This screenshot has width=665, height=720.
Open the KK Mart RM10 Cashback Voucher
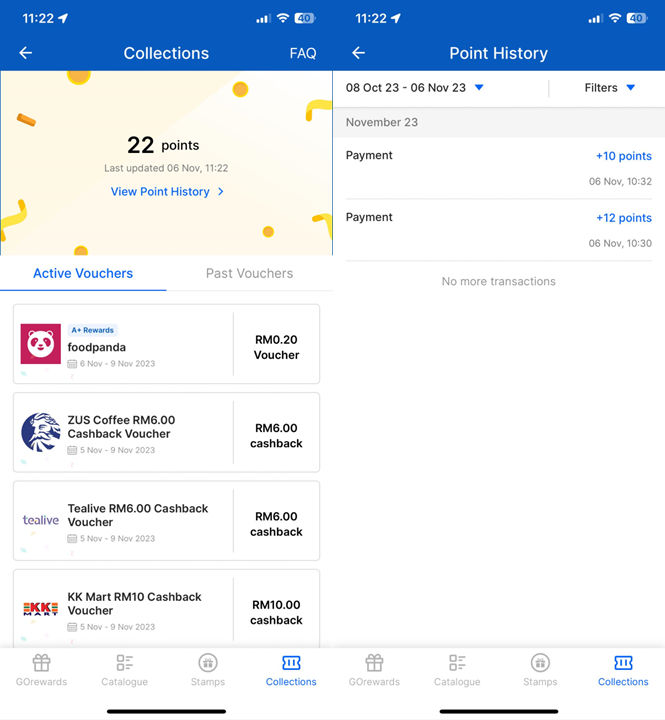166,608
